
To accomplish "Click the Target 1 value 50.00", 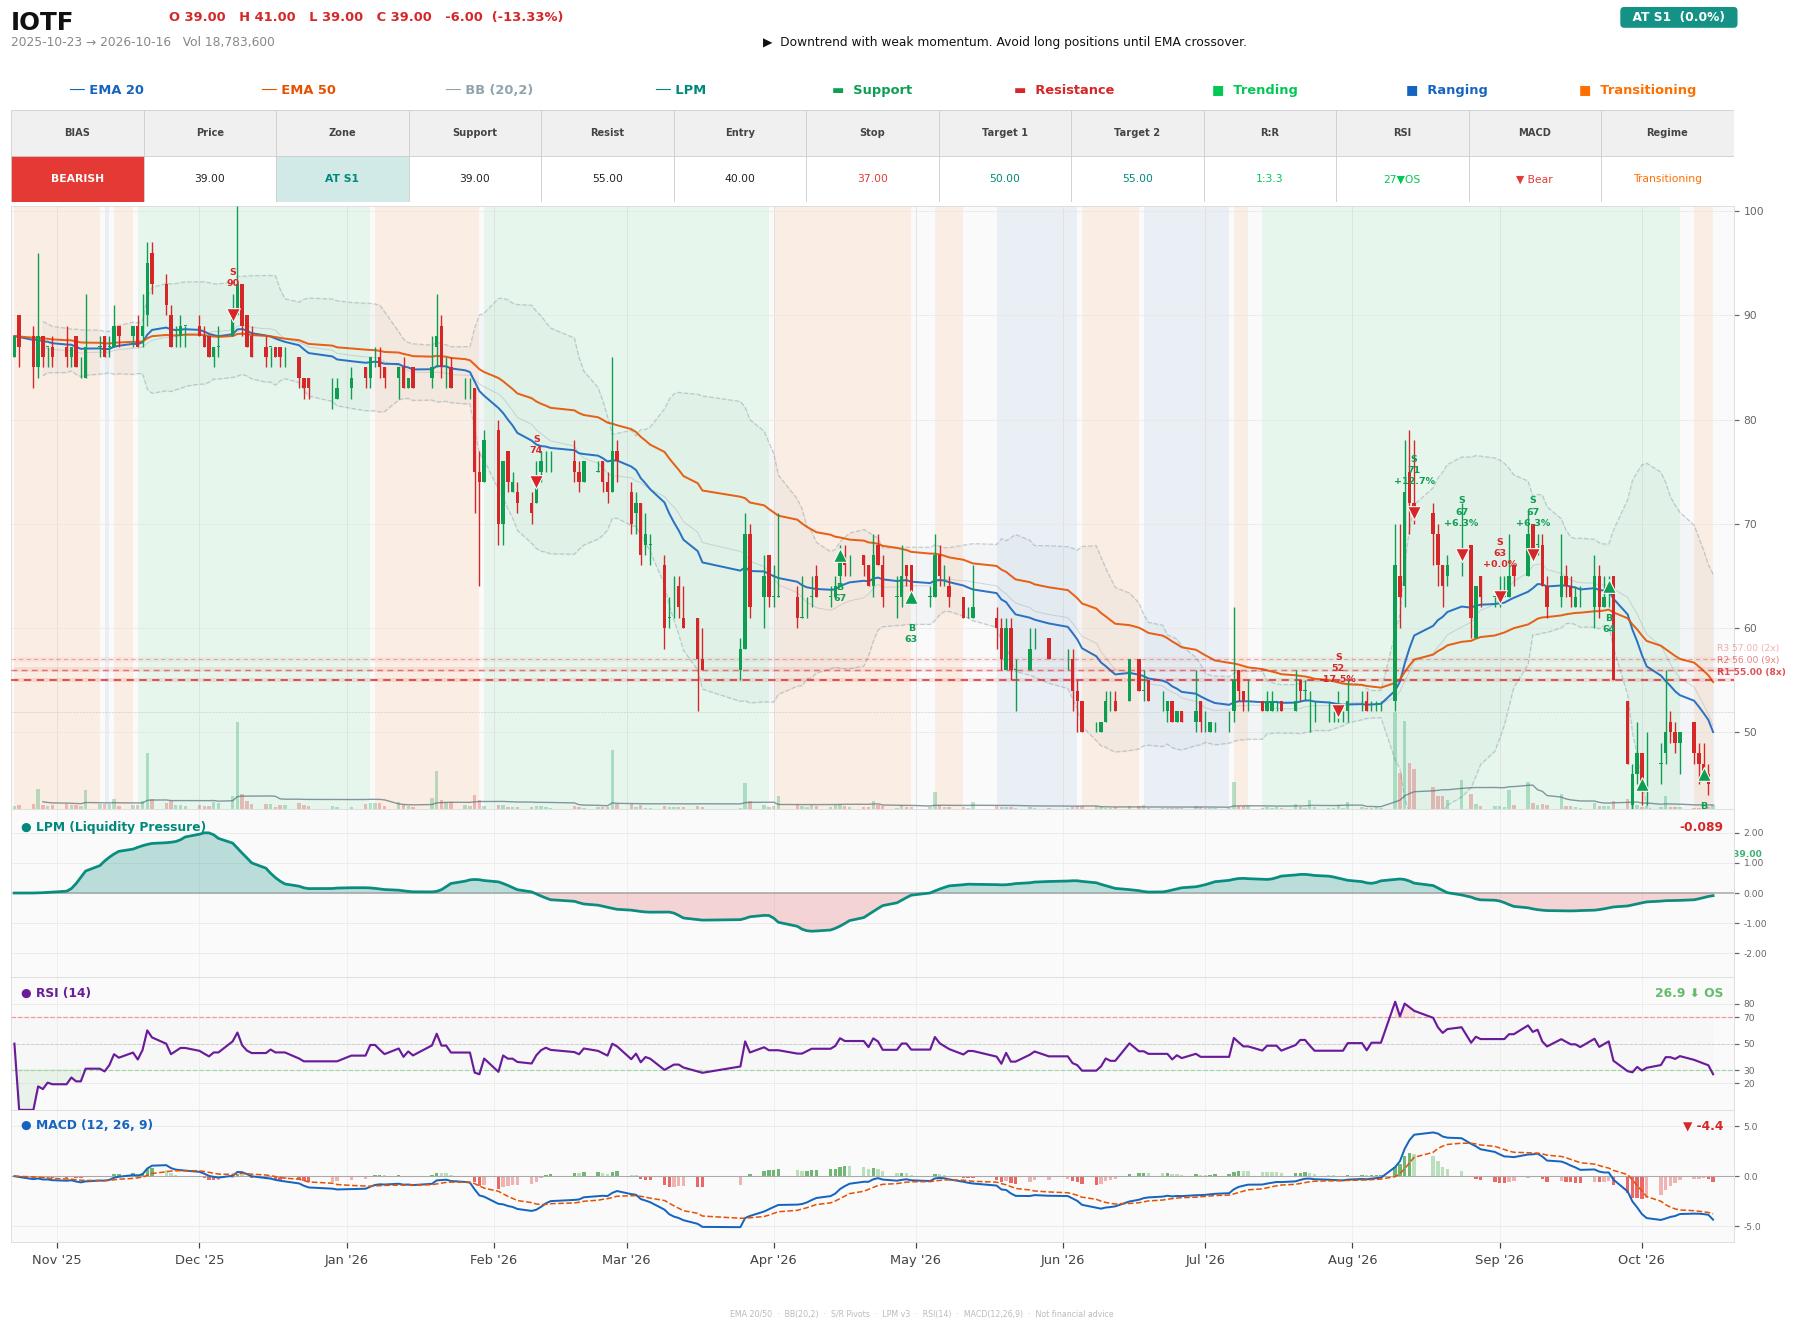I will 1004,179.
